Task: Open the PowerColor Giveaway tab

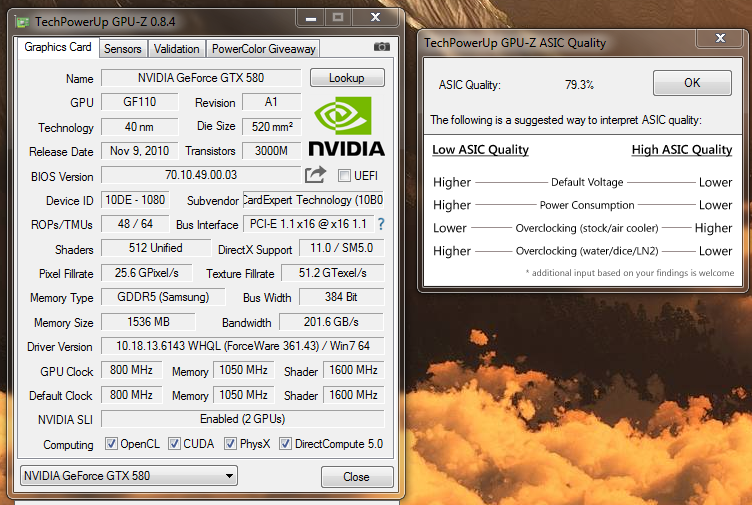Action: pyautogui.click(x=263, y=49)
